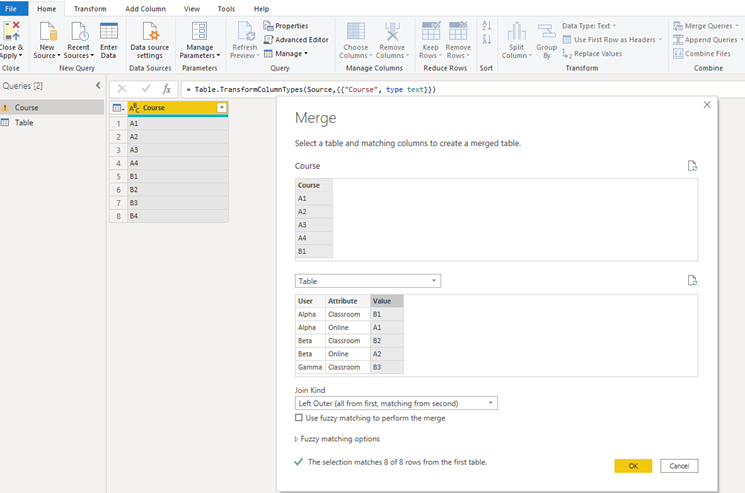Screen dimensions: 745x493
Task: Click cell B4 in row 8
Action: 178,216
